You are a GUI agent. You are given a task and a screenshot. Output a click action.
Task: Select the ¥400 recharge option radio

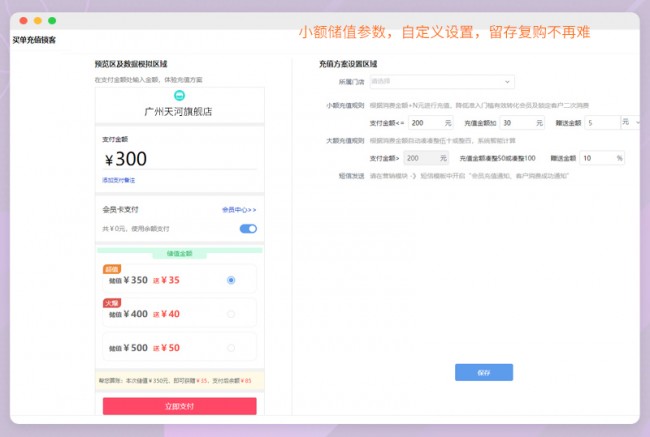coord(231,314)
